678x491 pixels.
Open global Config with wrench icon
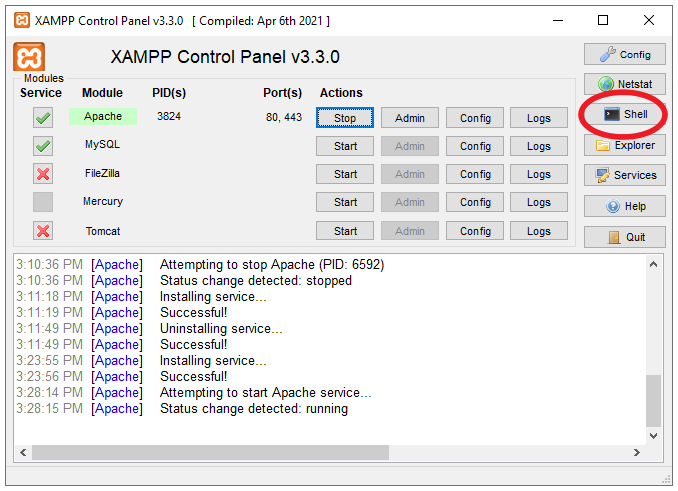tap(625, 54)
